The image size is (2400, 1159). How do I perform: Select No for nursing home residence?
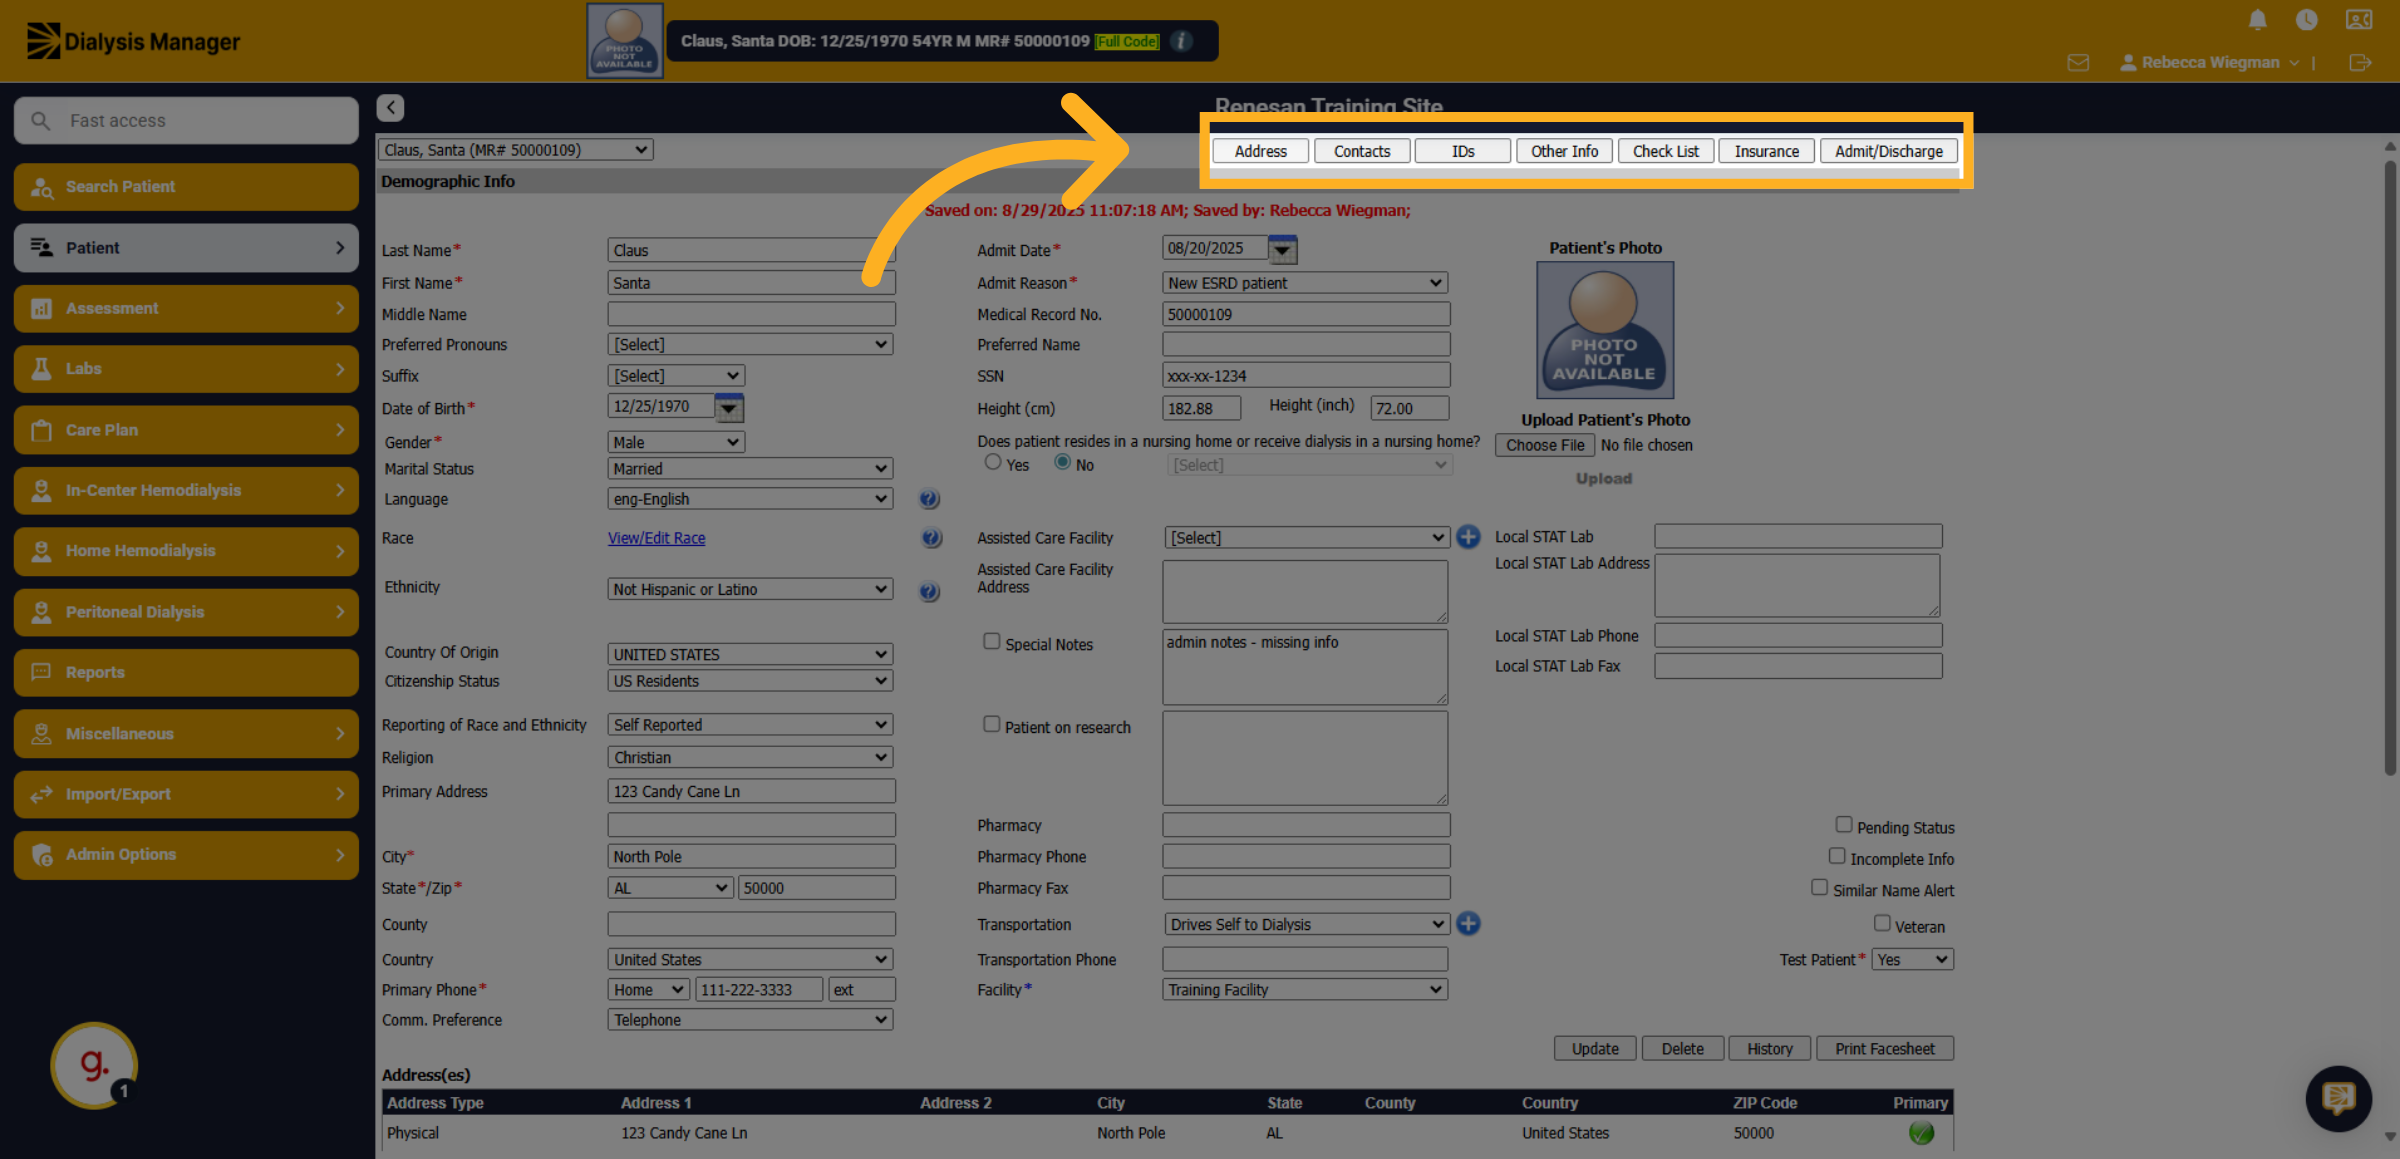[1062, 462]
